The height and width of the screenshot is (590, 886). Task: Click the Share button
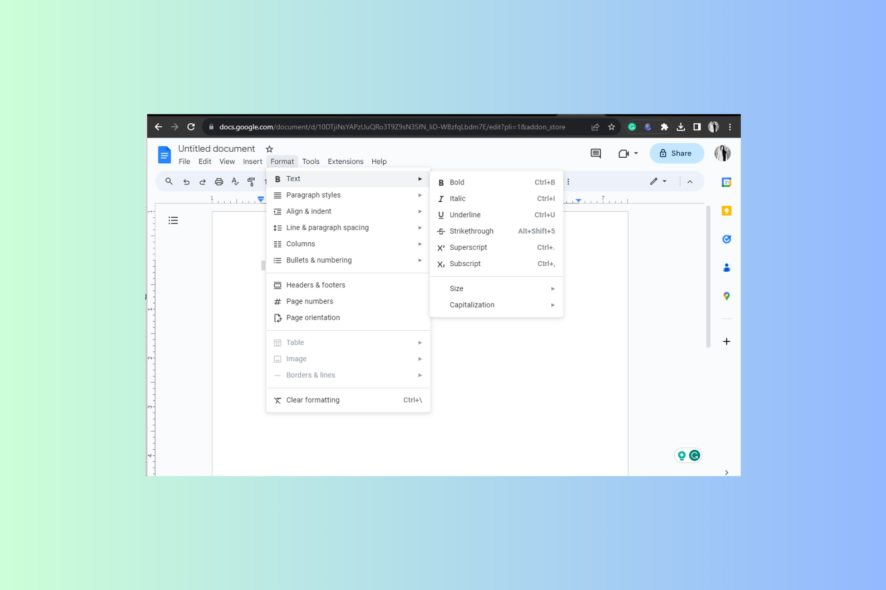[x=676, y=153]
